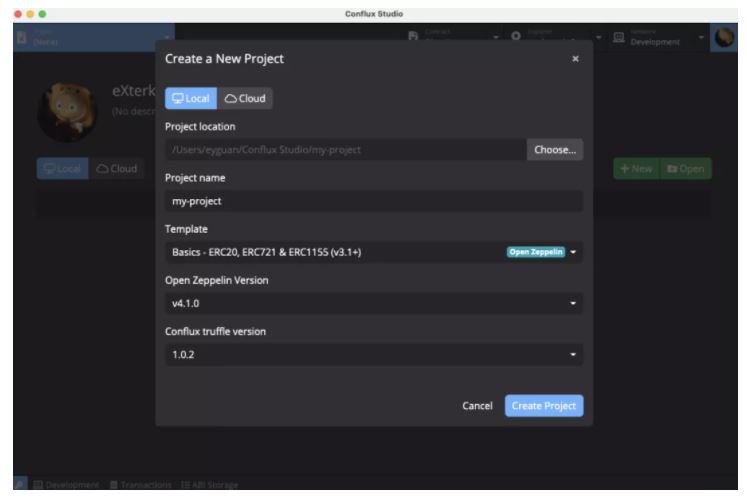Open ABI Storage in the status bar
The image size is (747, 499).
[x=210, y=484]
